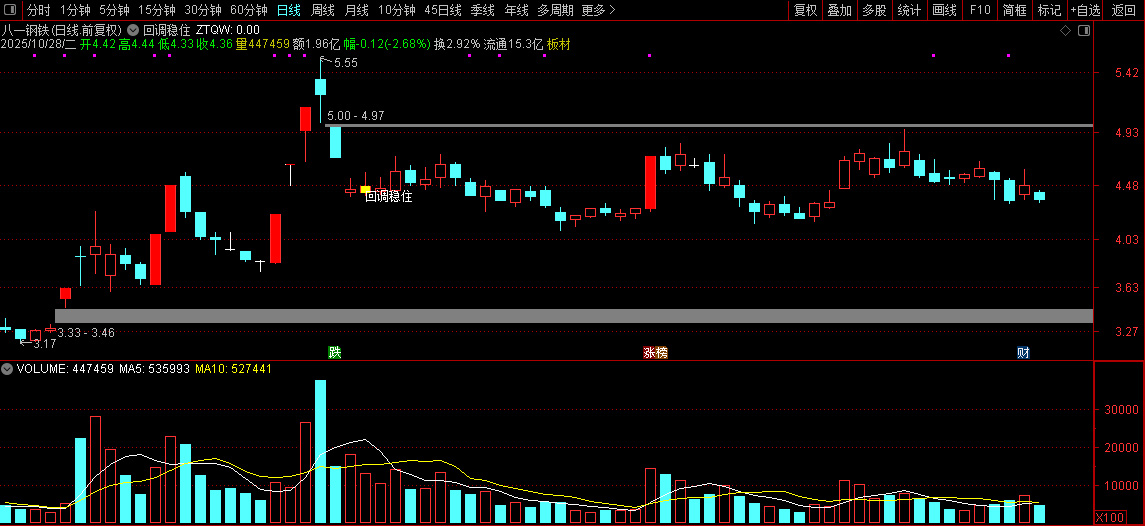This screenshot has height=526, width=1145.
Task: Expand the 更多 periods menu
Action: (x=599, y=10)
